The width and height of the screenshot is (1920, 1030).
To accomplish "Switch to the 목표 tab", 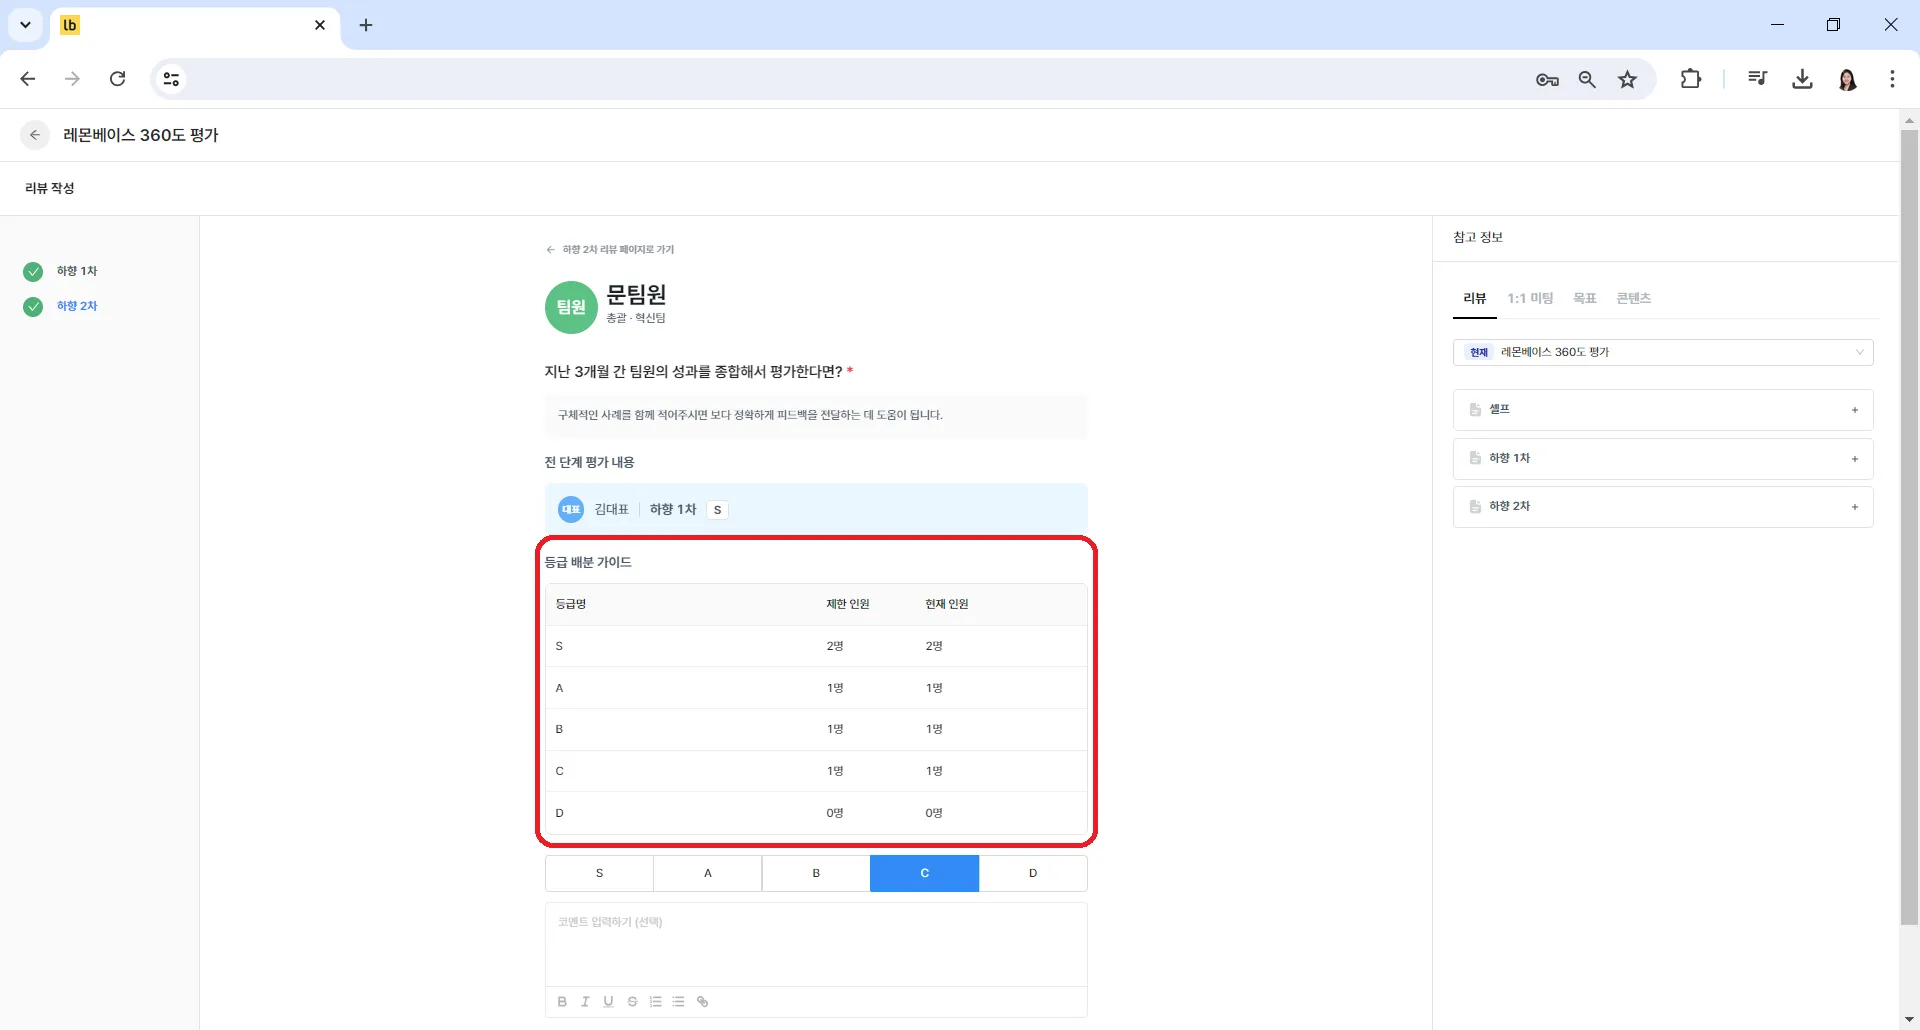I will click(1585, 298).
